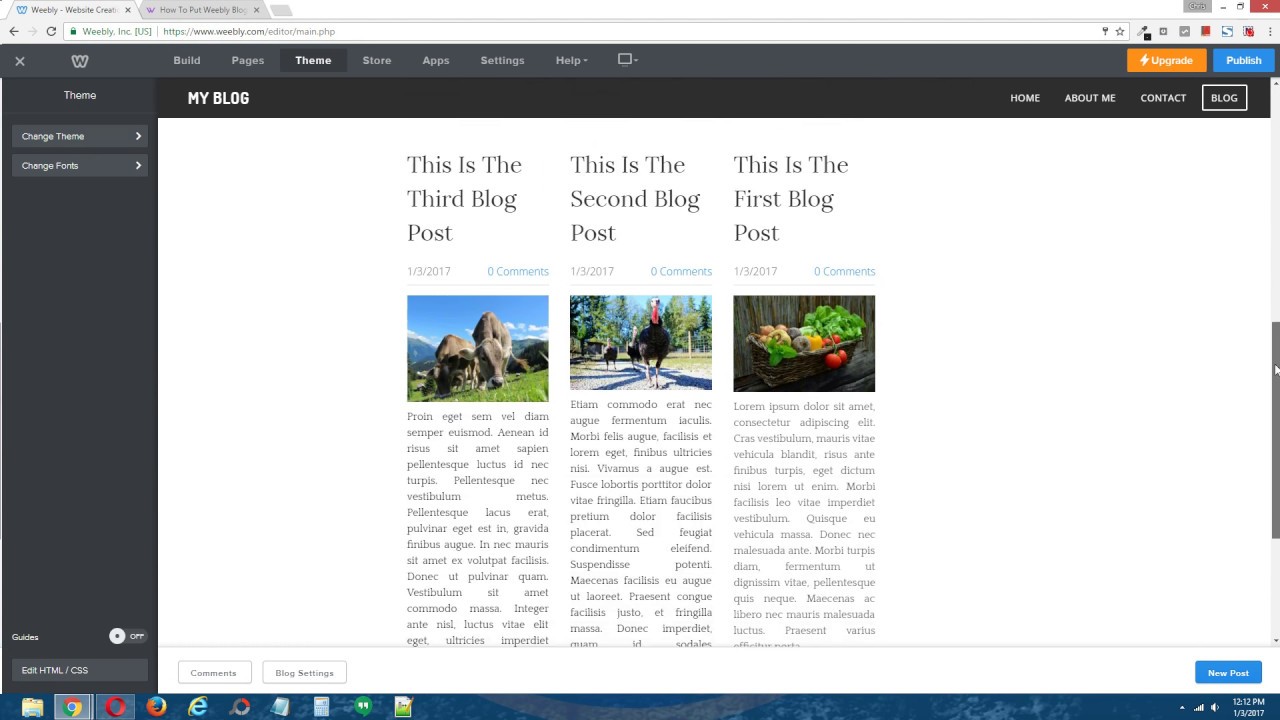Open 0 Comments link of third blog post
The width and height of the screenshot is (1280, 720).
(518, 271)
